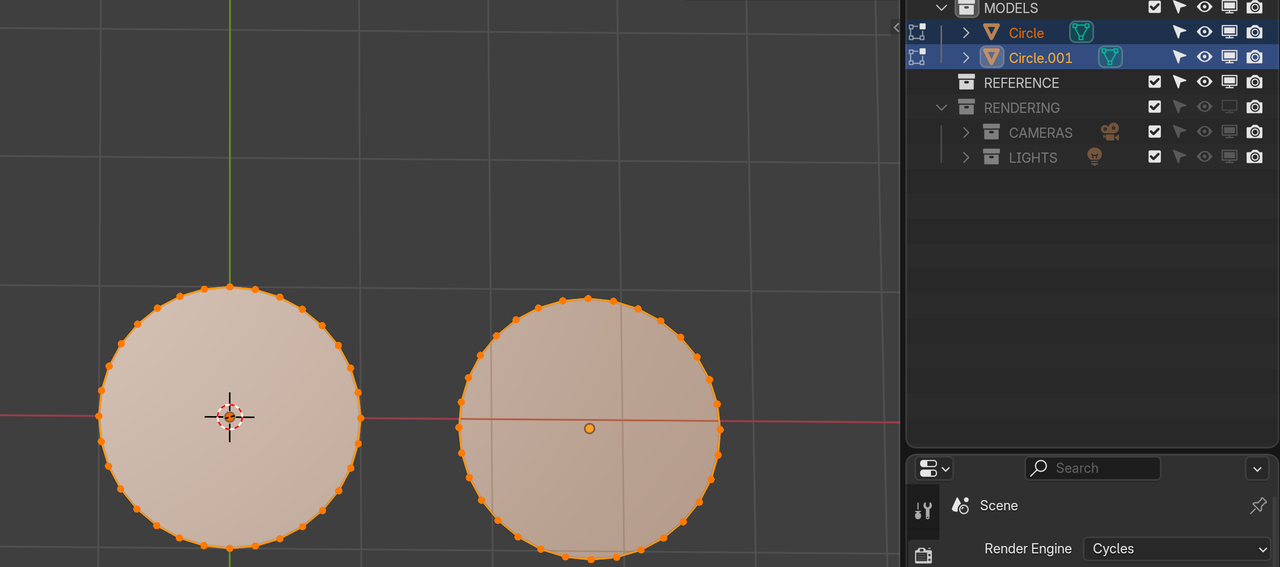Viewport: 1280px width, 567px height.
Task: Hide MODELS collection with eye icon
Action: click(1204, 7)
